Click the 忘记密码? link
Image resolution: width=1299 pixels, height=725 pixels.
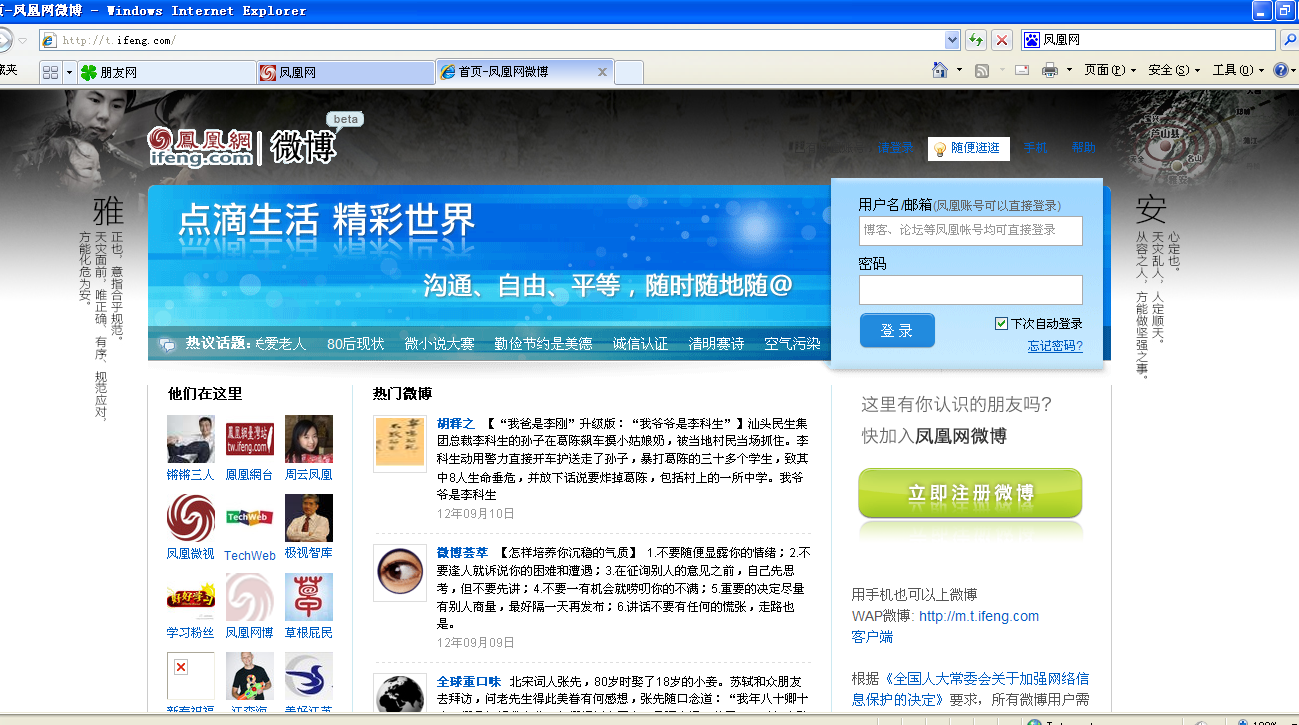tap(1055, 346)
